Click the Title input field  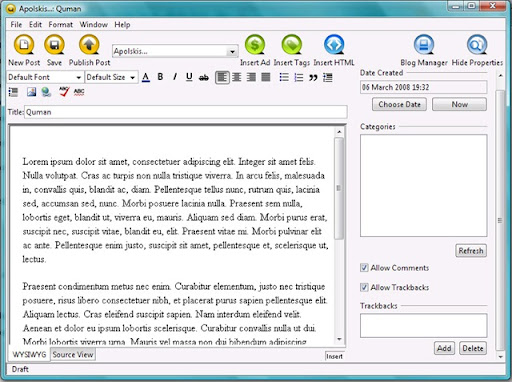(186, 112)
